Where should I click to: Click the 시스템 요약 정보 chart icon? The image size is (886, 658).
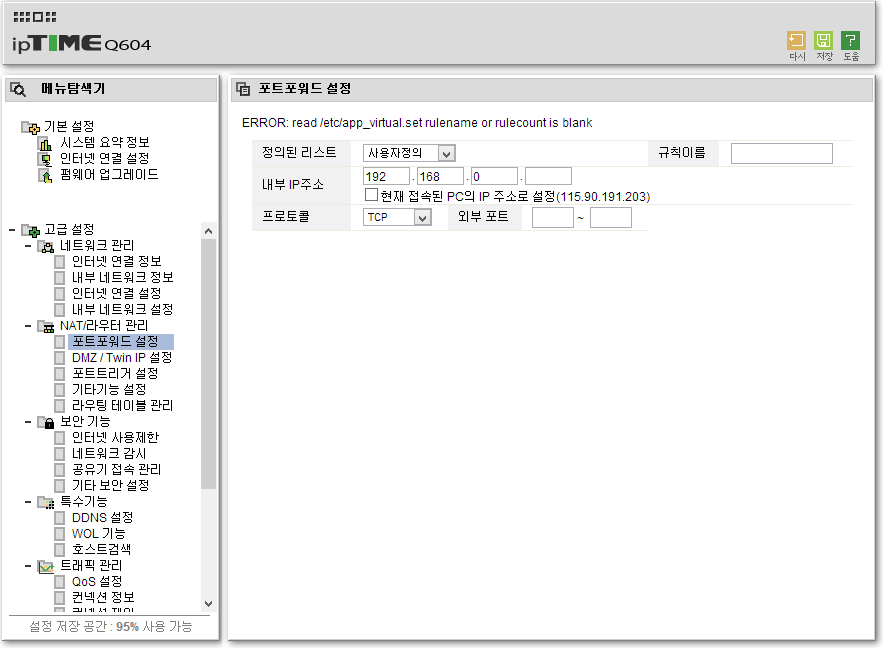pos(45,144)
